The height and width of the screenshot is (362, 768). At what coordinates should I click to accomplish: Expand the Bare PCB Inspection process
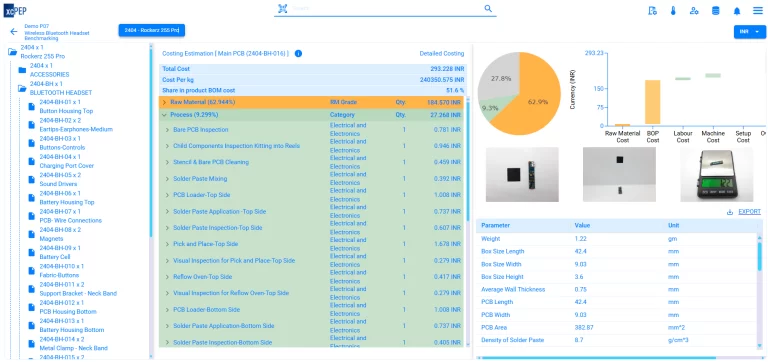click(167, 130)
